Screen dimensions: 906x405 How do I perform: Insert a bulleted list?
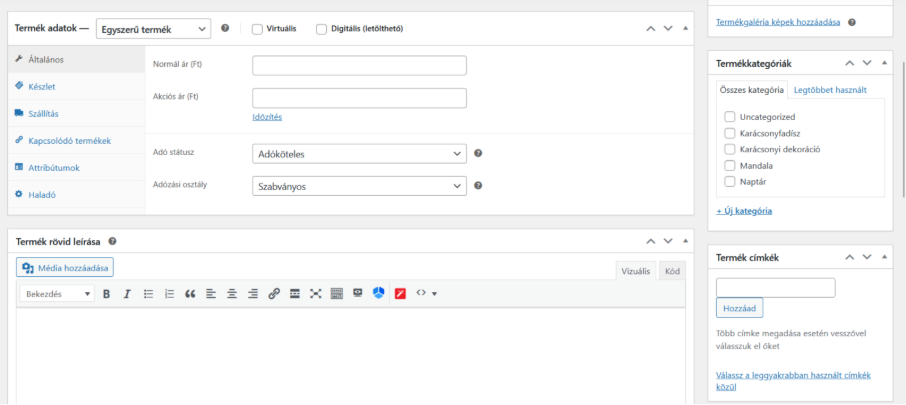coord(148,294)
